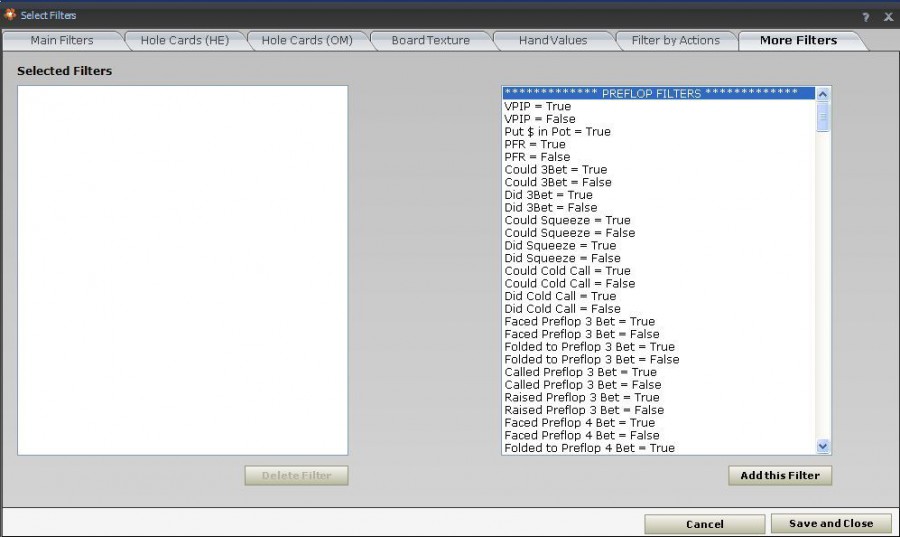Pick 'Could Squeeze = False' filter

pyautogui.click(x=569, y=233)
